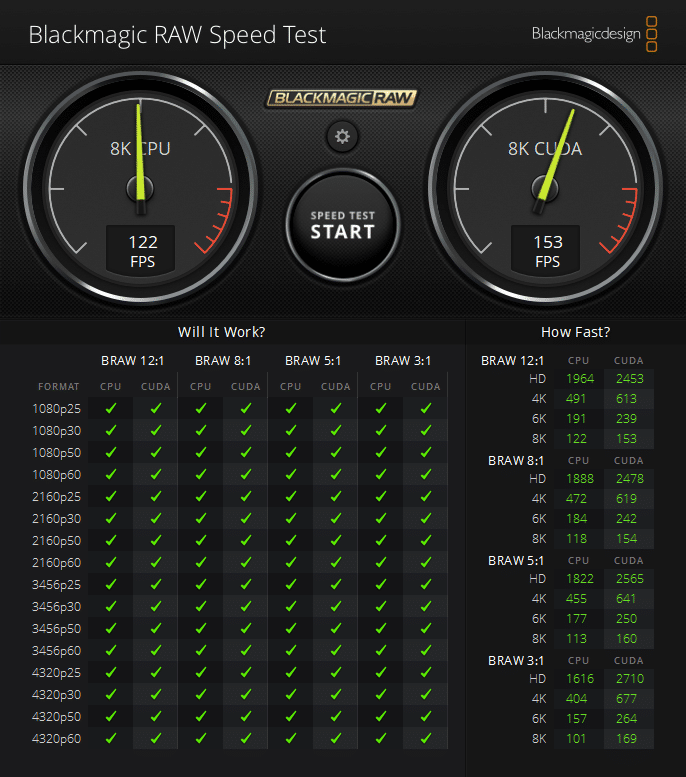686x777 pixels.
Task: Click the 2160p25 BRAW 12:1 CUDA checkmark
Action: click(x=156, y=496)
